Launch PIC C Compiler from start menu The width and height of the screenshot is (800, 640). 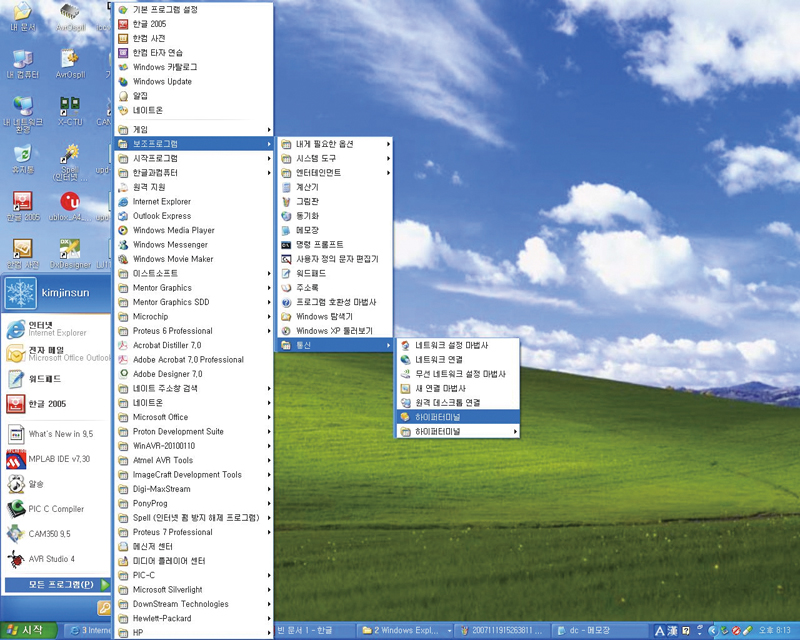coord(56,509)
